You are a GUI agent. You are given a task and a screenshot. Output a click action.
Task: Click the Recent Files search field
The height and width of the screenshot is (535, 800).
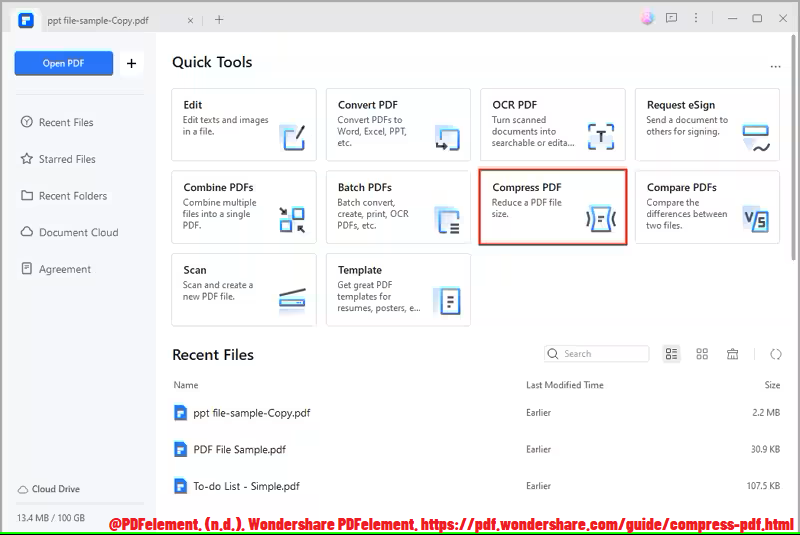click(x=596, y=354)
